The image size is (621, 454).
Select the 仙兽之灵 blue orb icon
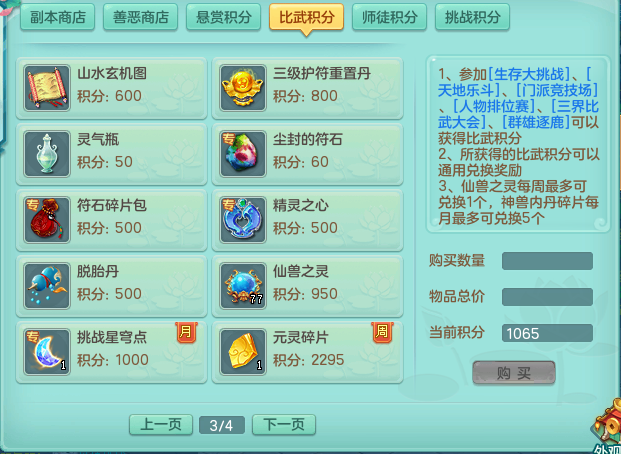pos(243,286)
